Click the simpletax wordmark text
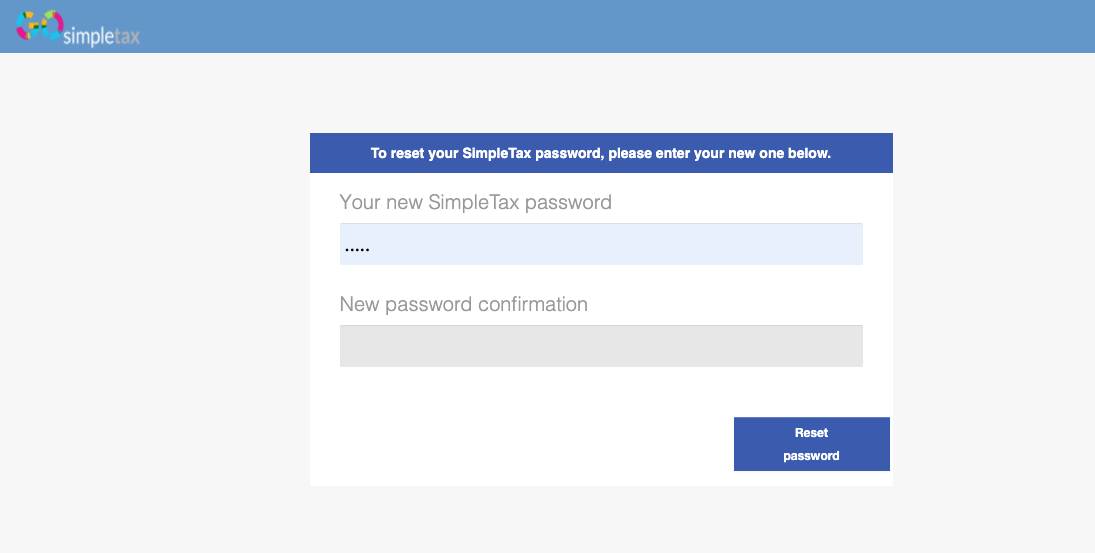The width and height of the screenshot is (1095, 553). [x=101, y=36]
